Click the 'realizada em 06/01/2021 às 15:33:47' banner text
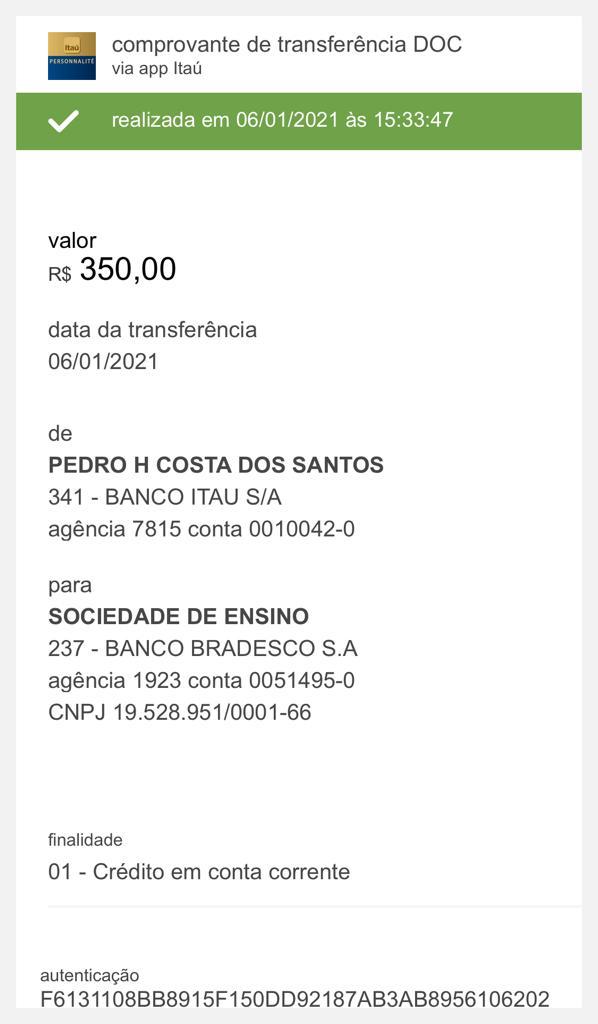This screenshot has height=1024, width=598. [x=282, y=120]
